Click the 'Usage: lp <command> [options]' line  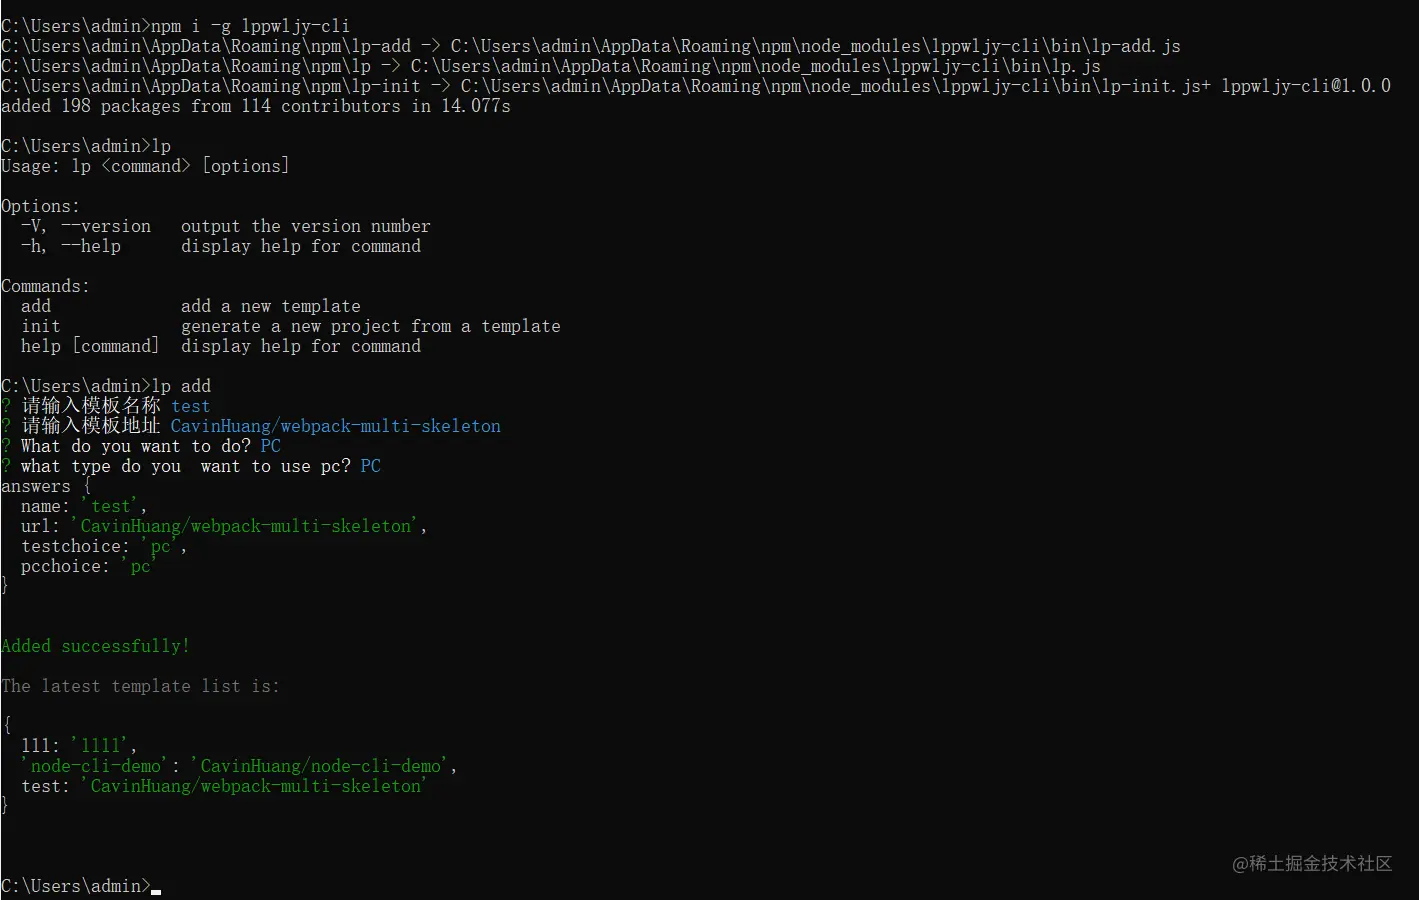[145, 166]
